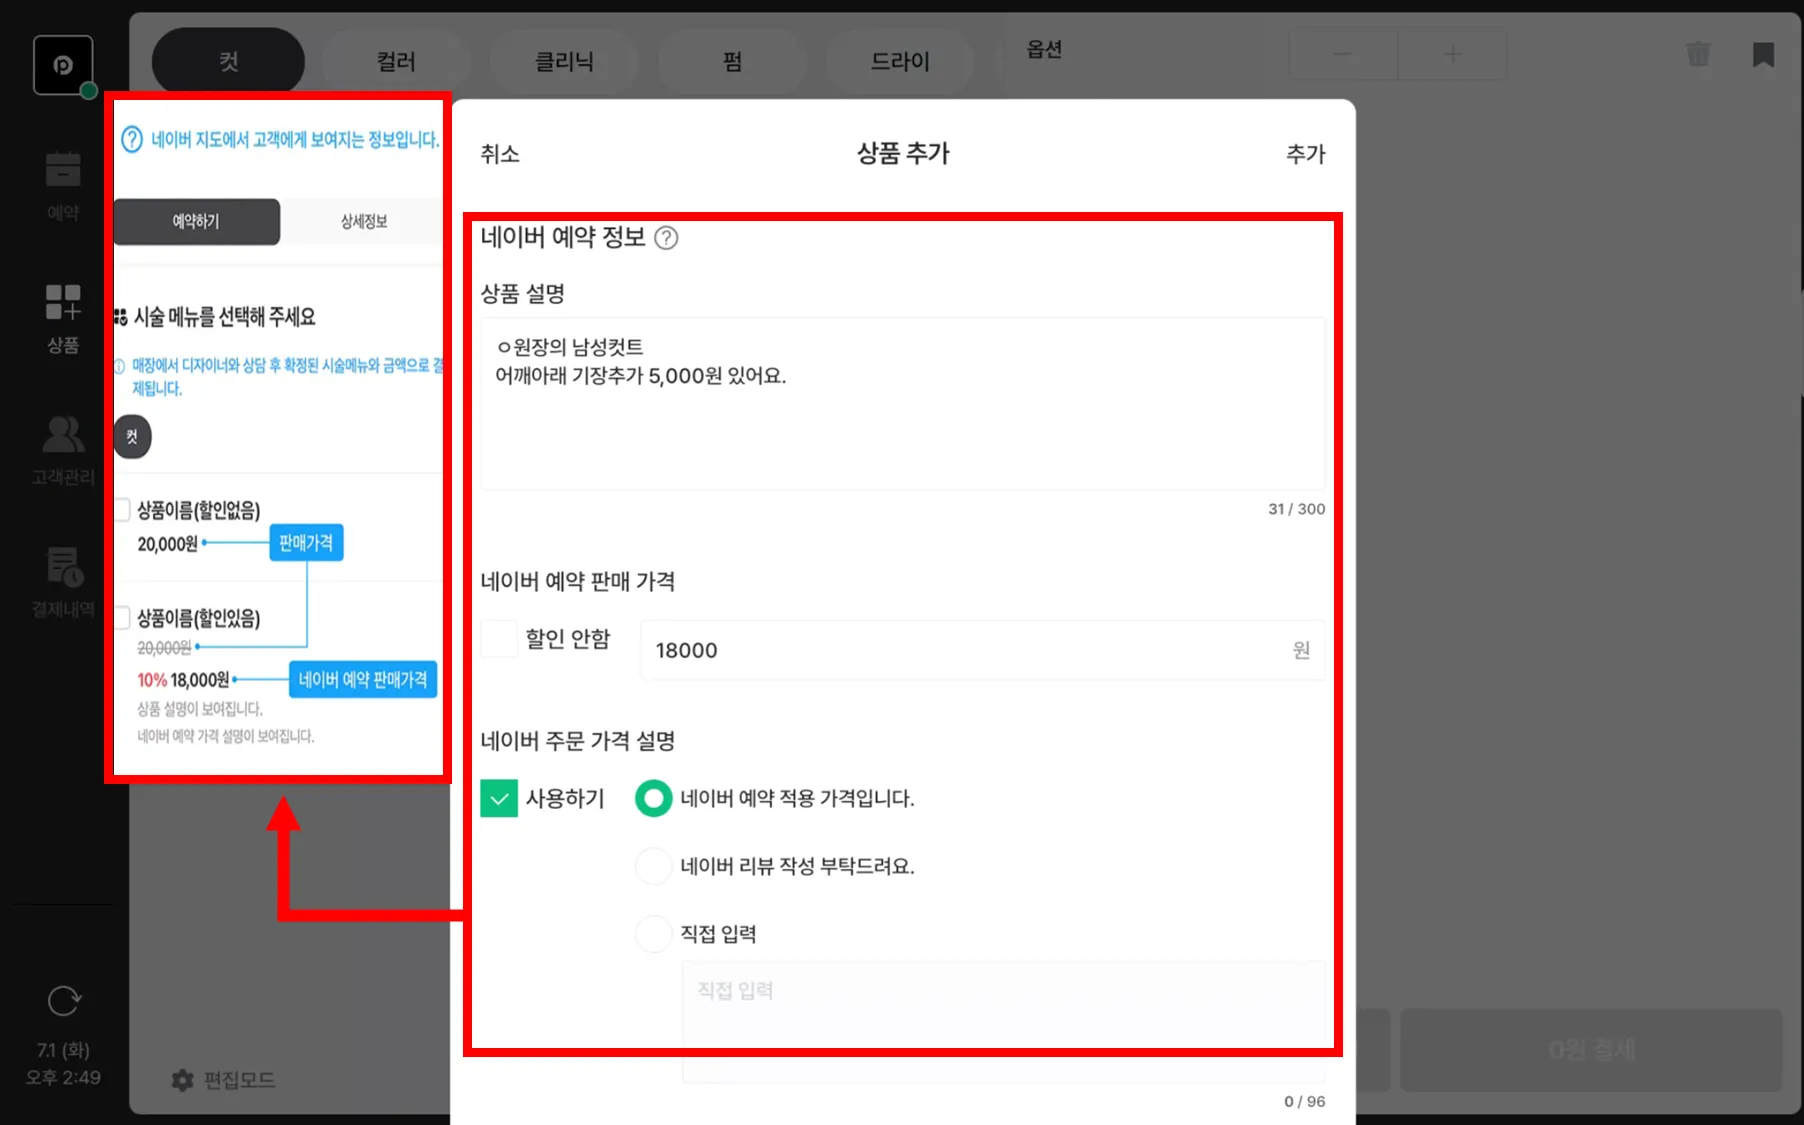Image resolution: width=1804 pixels, height=1125 pixels.
Task: Click the blue help icon in preview panel
Action: point(131,139)
